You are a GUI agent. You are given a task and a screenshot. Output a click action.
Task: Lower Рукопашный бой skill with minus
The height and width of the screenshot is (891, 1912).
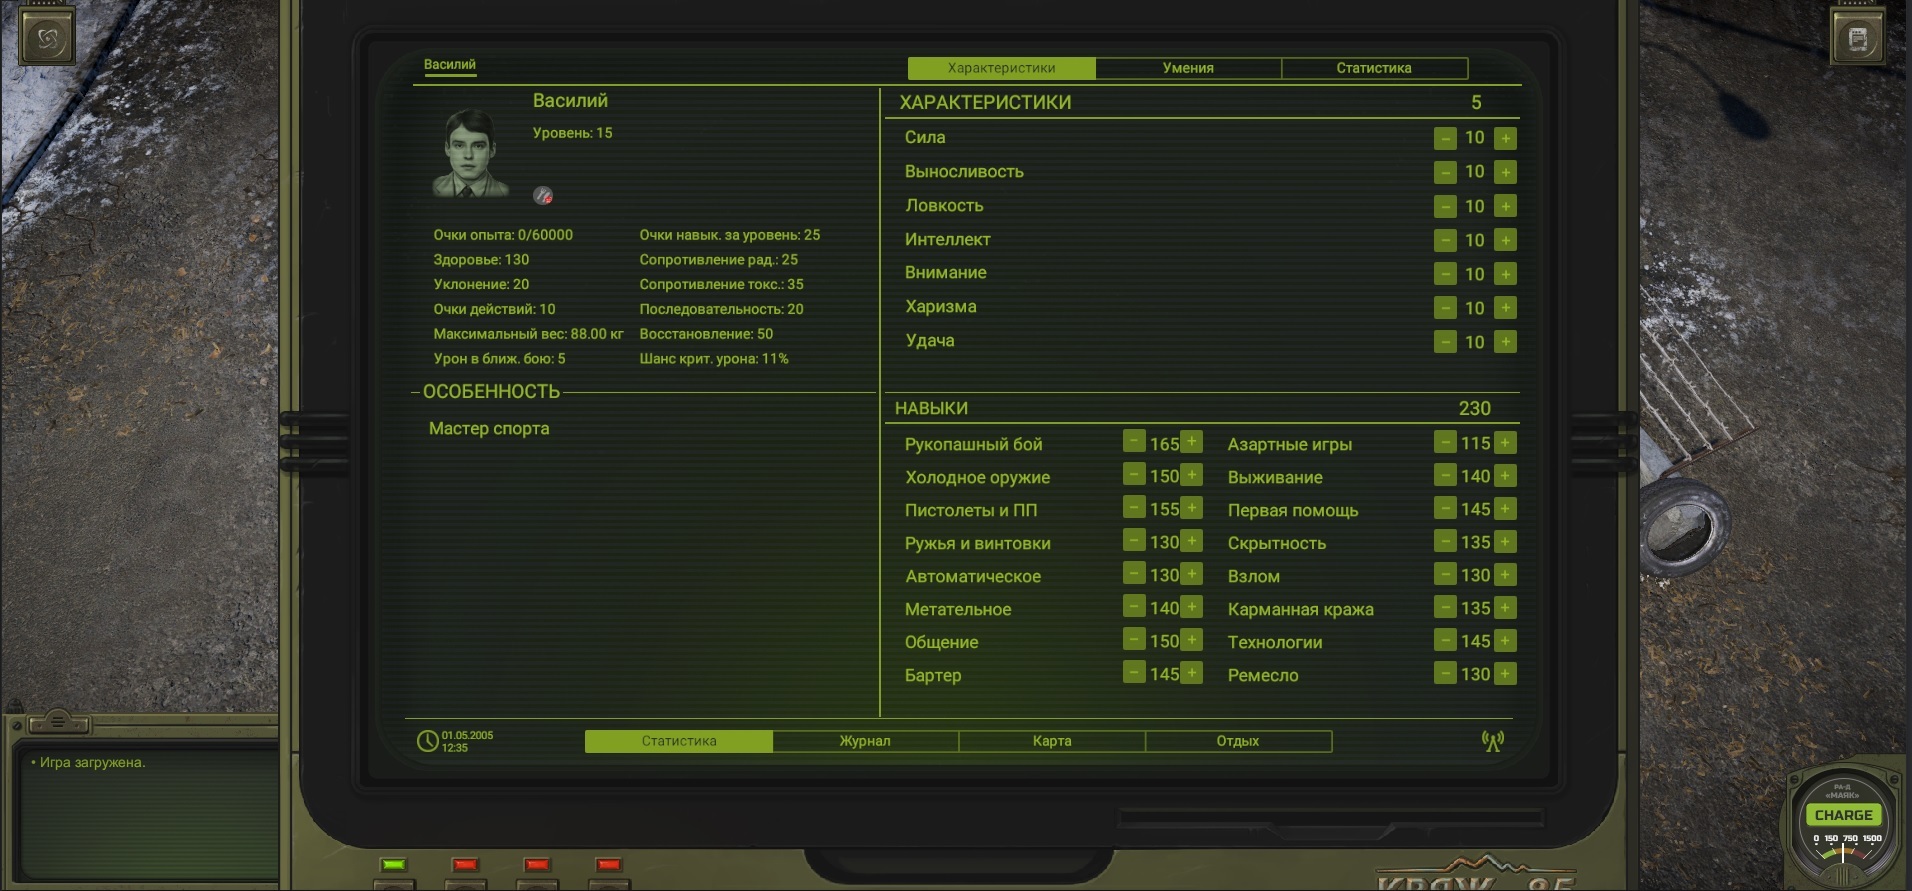pos(1134,442)
